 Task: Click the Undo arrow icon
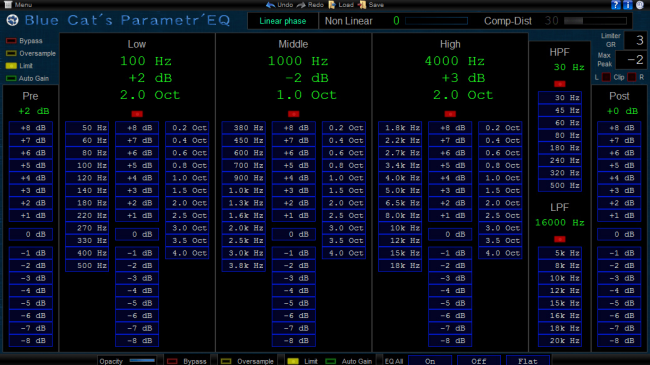tap(270, 5)
